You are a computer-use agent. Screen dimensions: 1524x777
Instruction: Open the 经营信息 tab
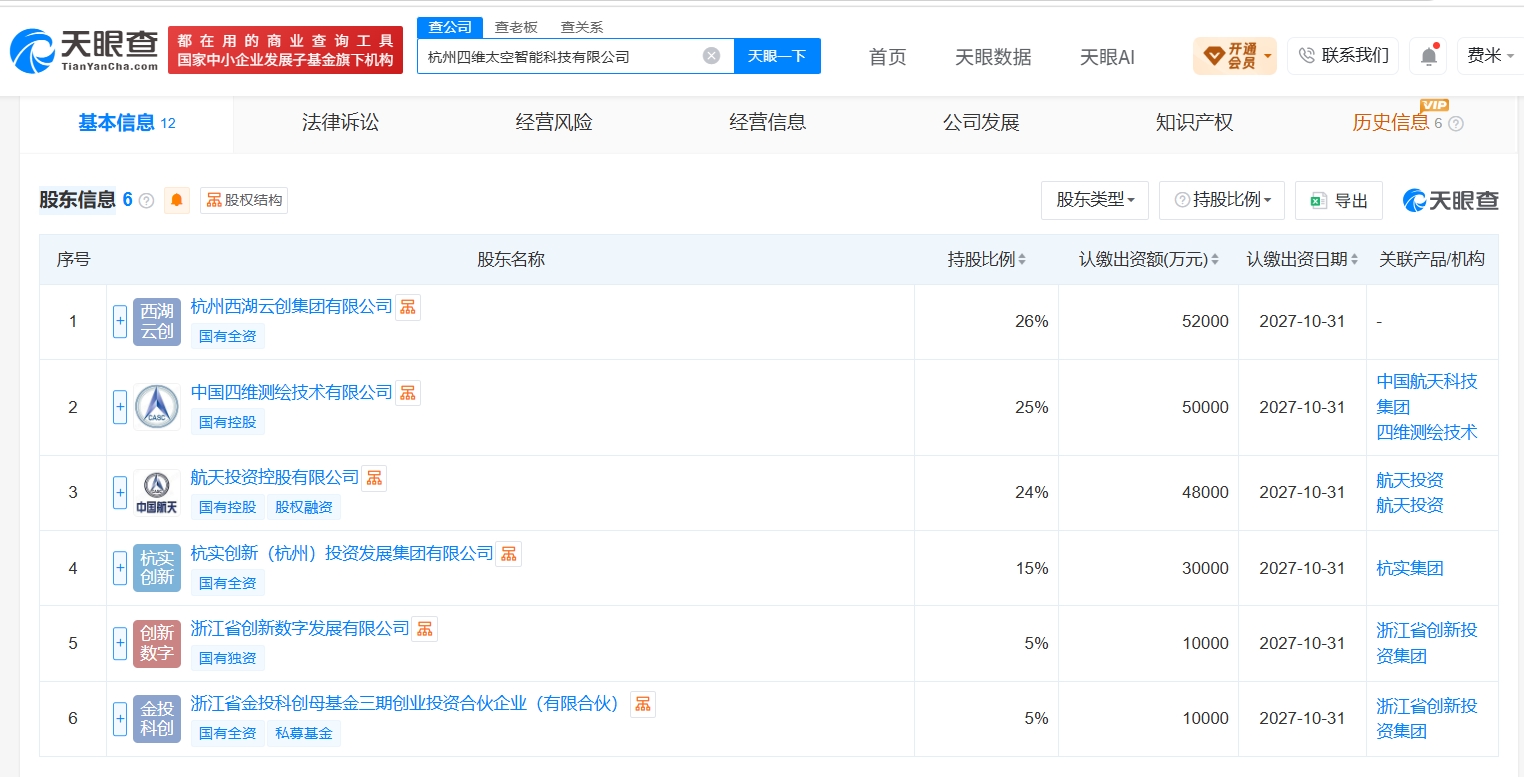[767, 123]
